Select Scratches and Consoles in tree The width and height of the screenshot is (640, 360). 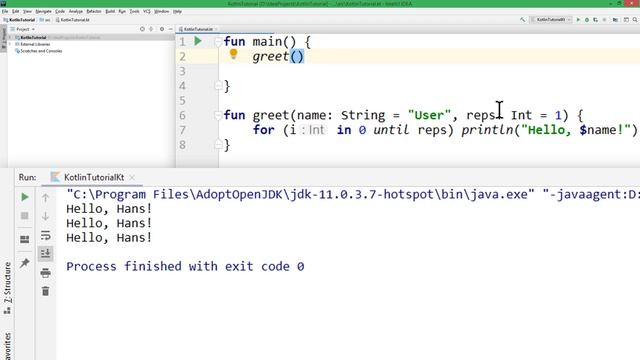click(38, 51)
